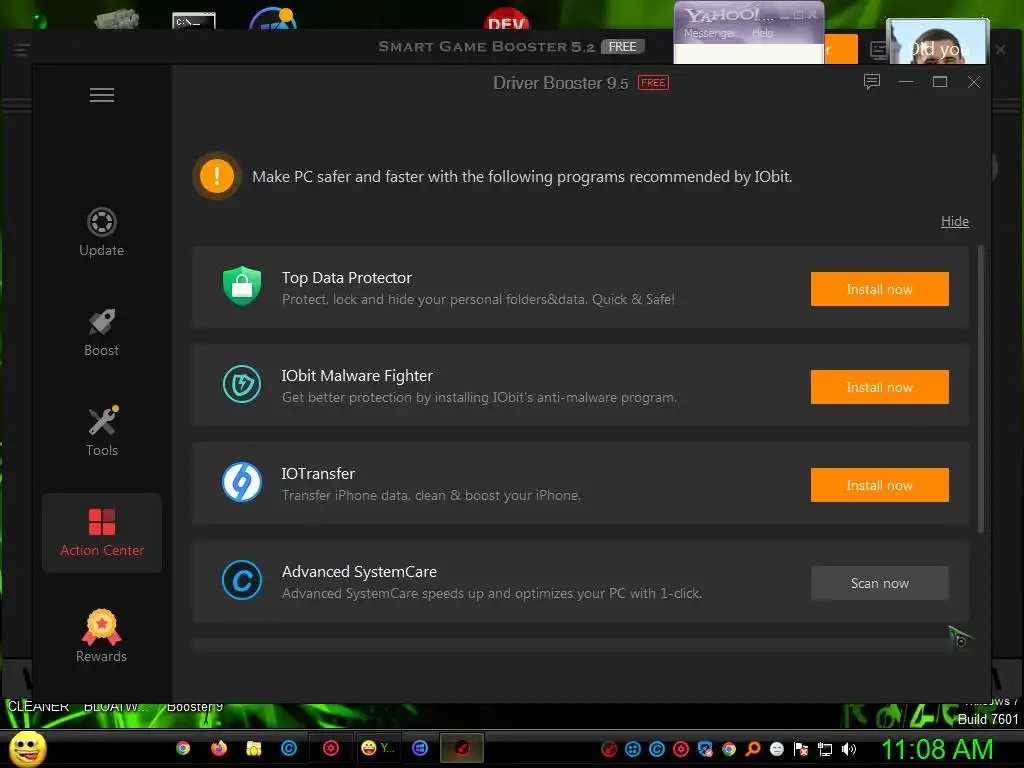Click Driver Booster red FREE badge
This screenshot has width=1024, height=768.
click(x=653, y=82)
